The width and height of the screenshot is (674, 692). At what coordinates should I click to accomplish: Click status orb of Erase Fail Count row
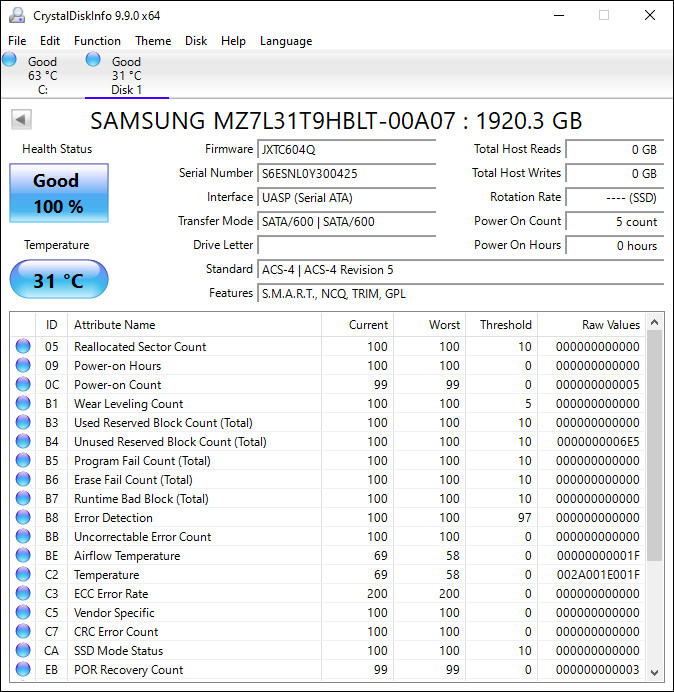pyautogui.click(x=23, y=479)
